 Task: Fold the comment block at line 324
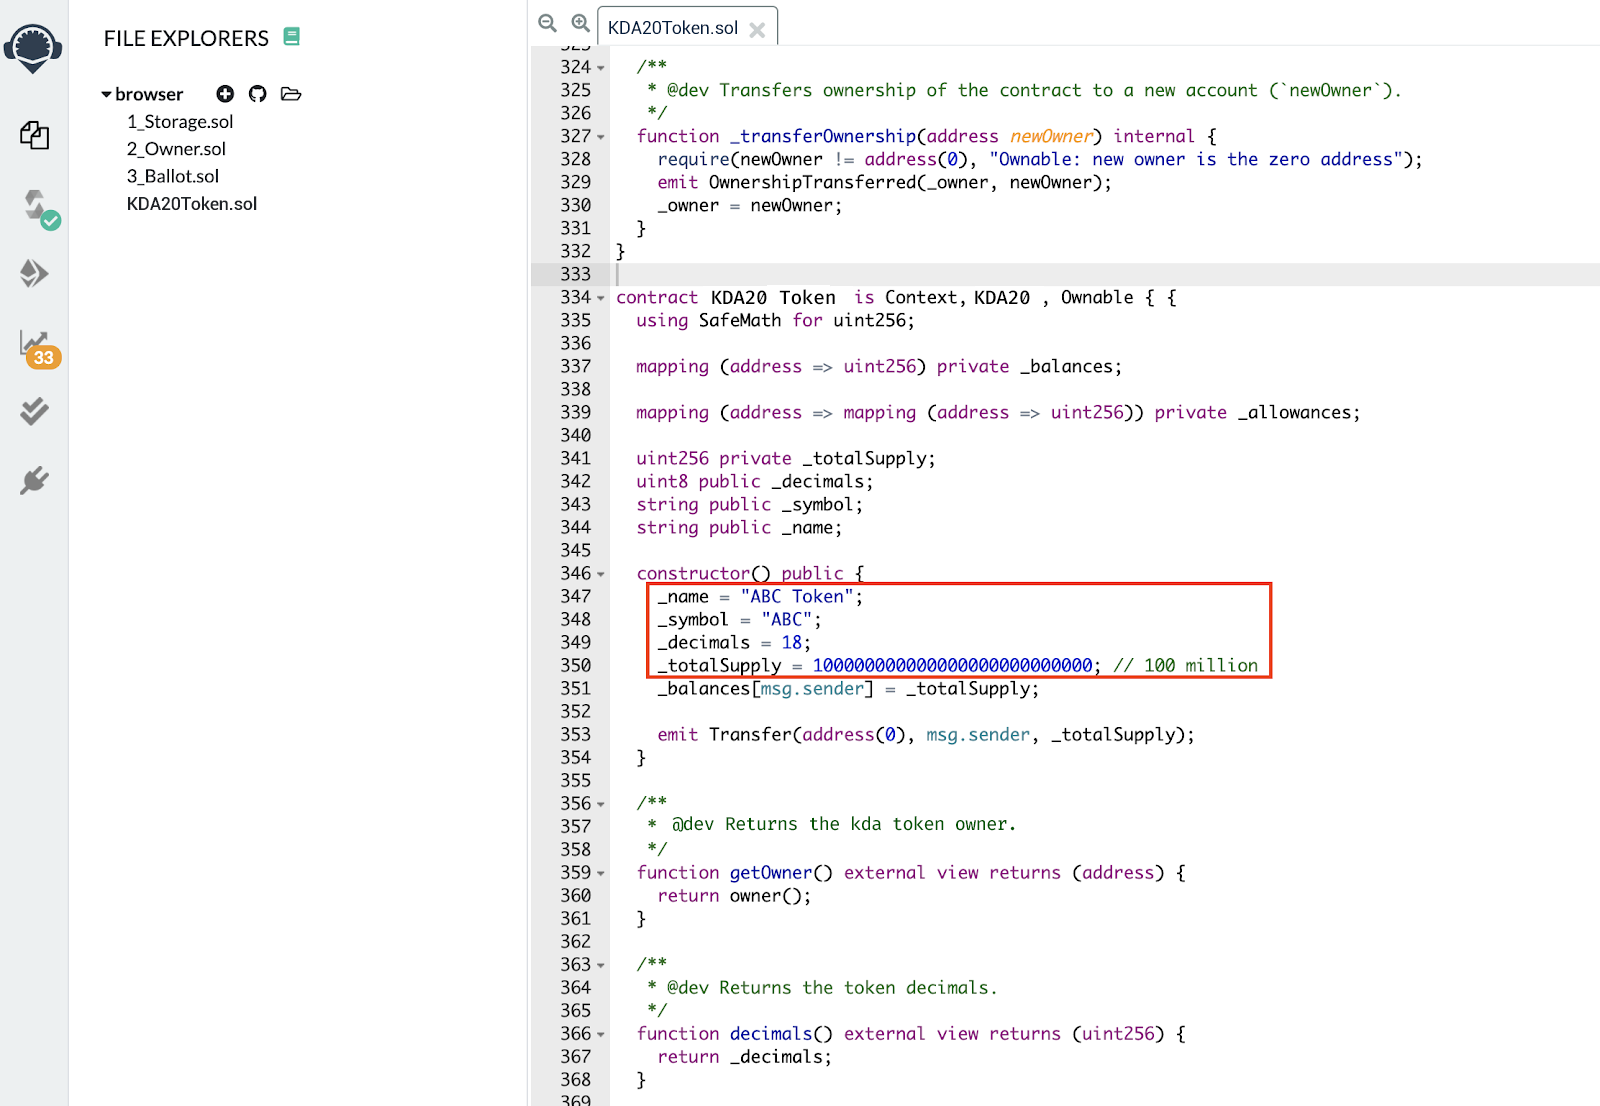[x=601, y=68]
